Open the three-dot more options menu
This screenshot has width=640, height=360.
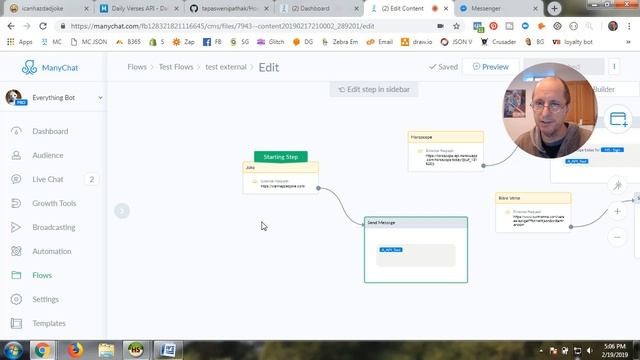[x=614, y=67]
